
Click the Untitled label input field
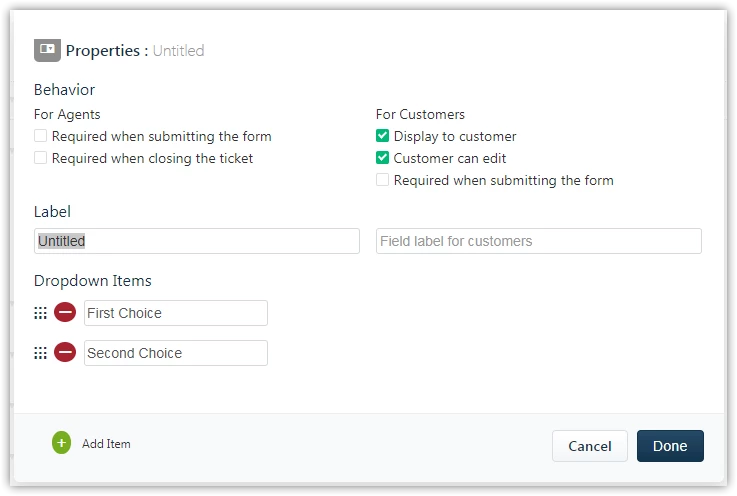(x=197, y=241)
